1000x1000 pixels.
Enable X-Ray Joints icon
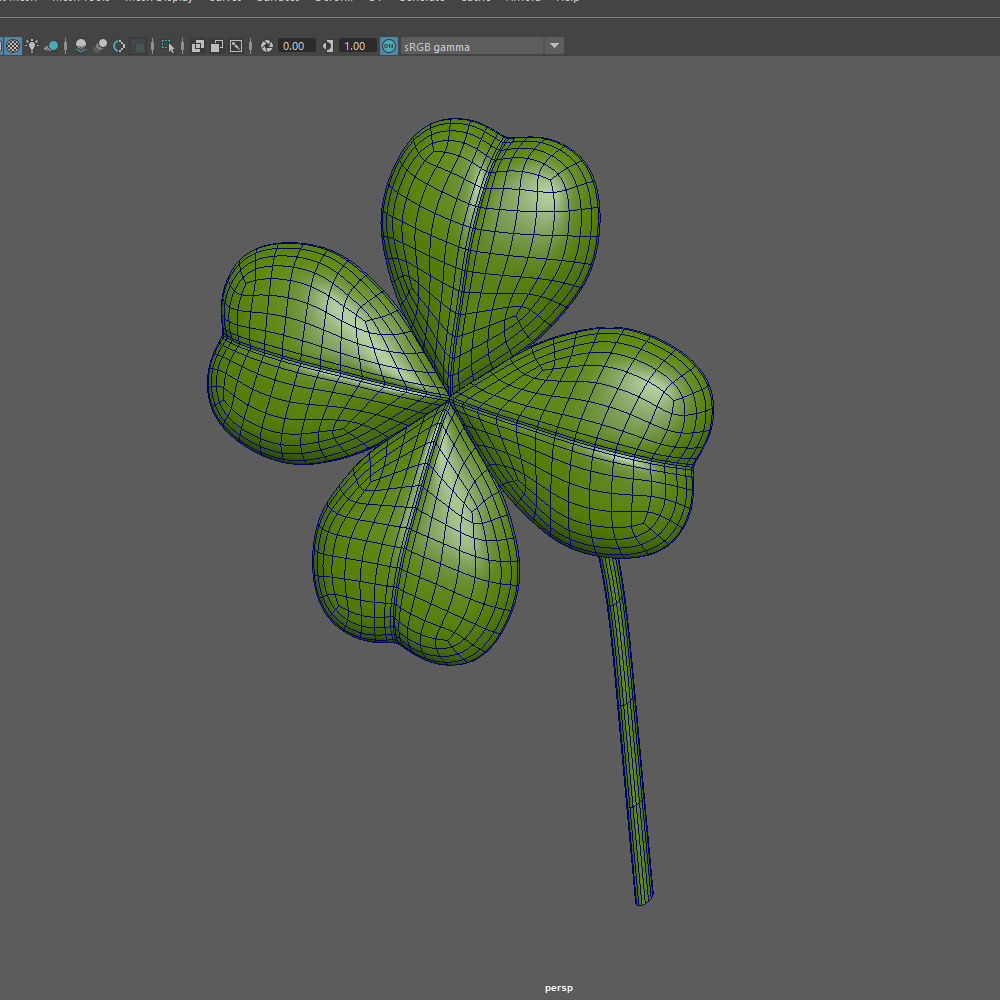[x=236, y=46]
